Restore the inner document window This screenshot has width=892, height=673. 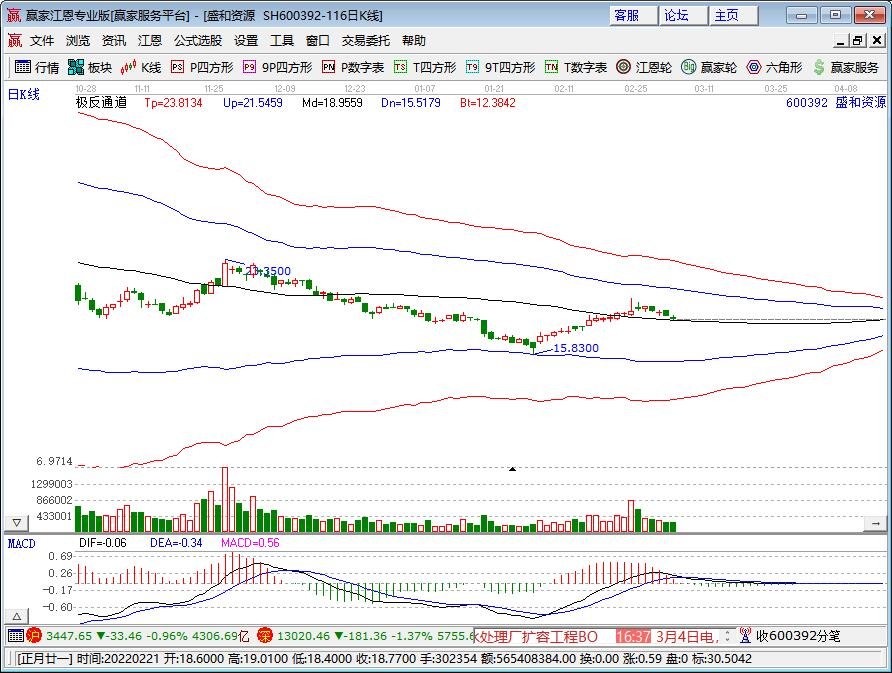[x=858, y=40]
